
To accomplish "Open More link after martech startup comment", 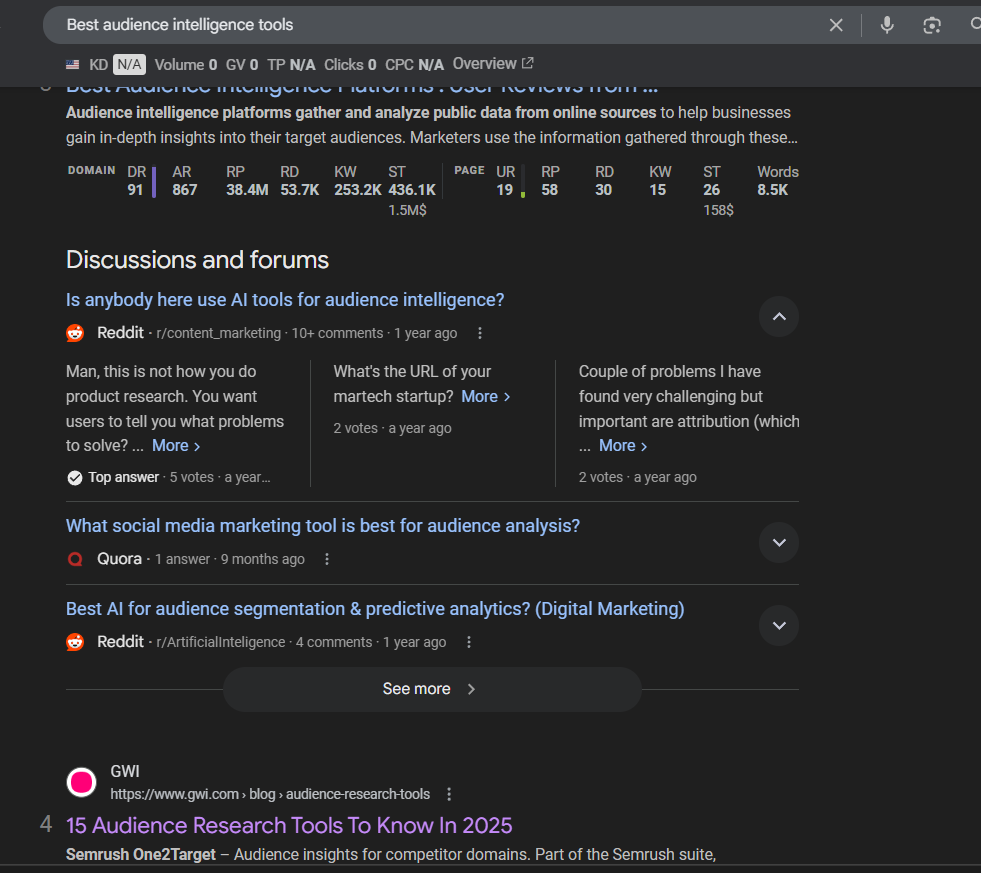I will (x=485, y=397).
